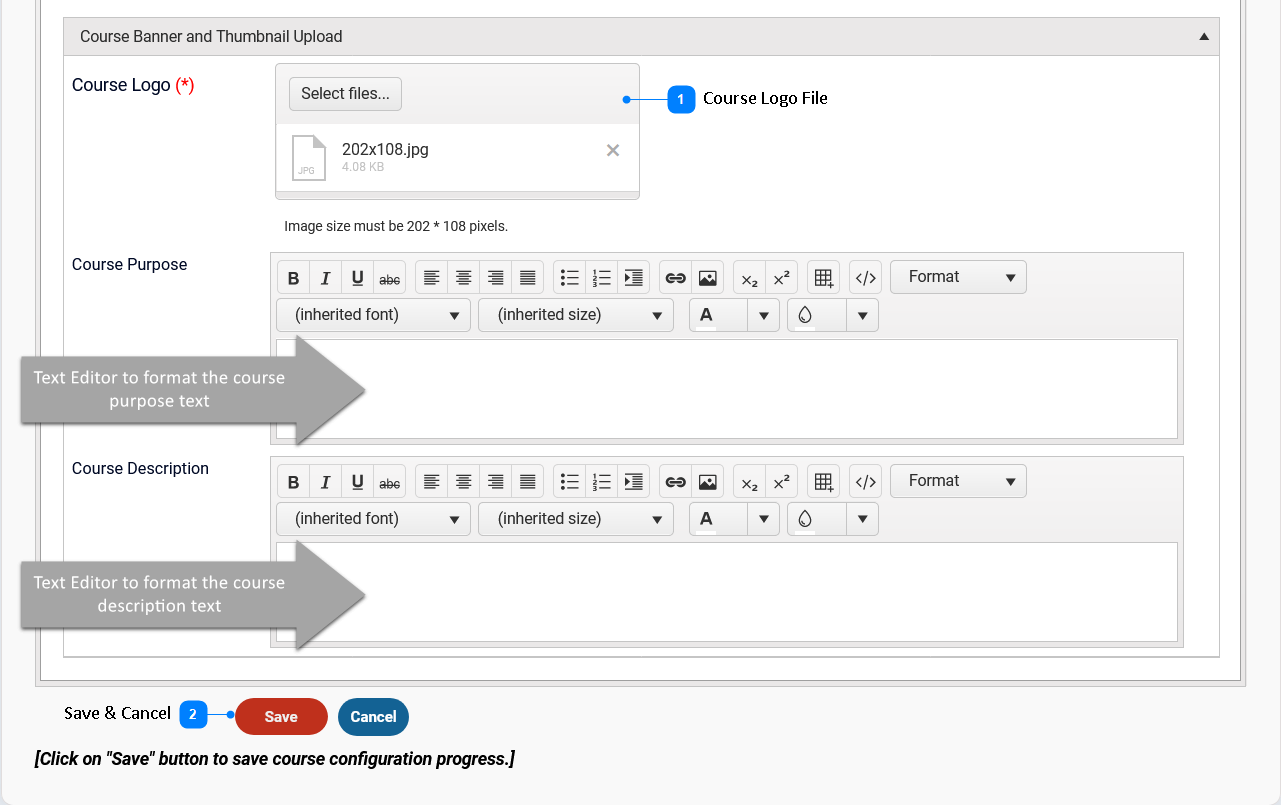Open Format dropdown in Course Purpose editor

[x=957, y=277]
